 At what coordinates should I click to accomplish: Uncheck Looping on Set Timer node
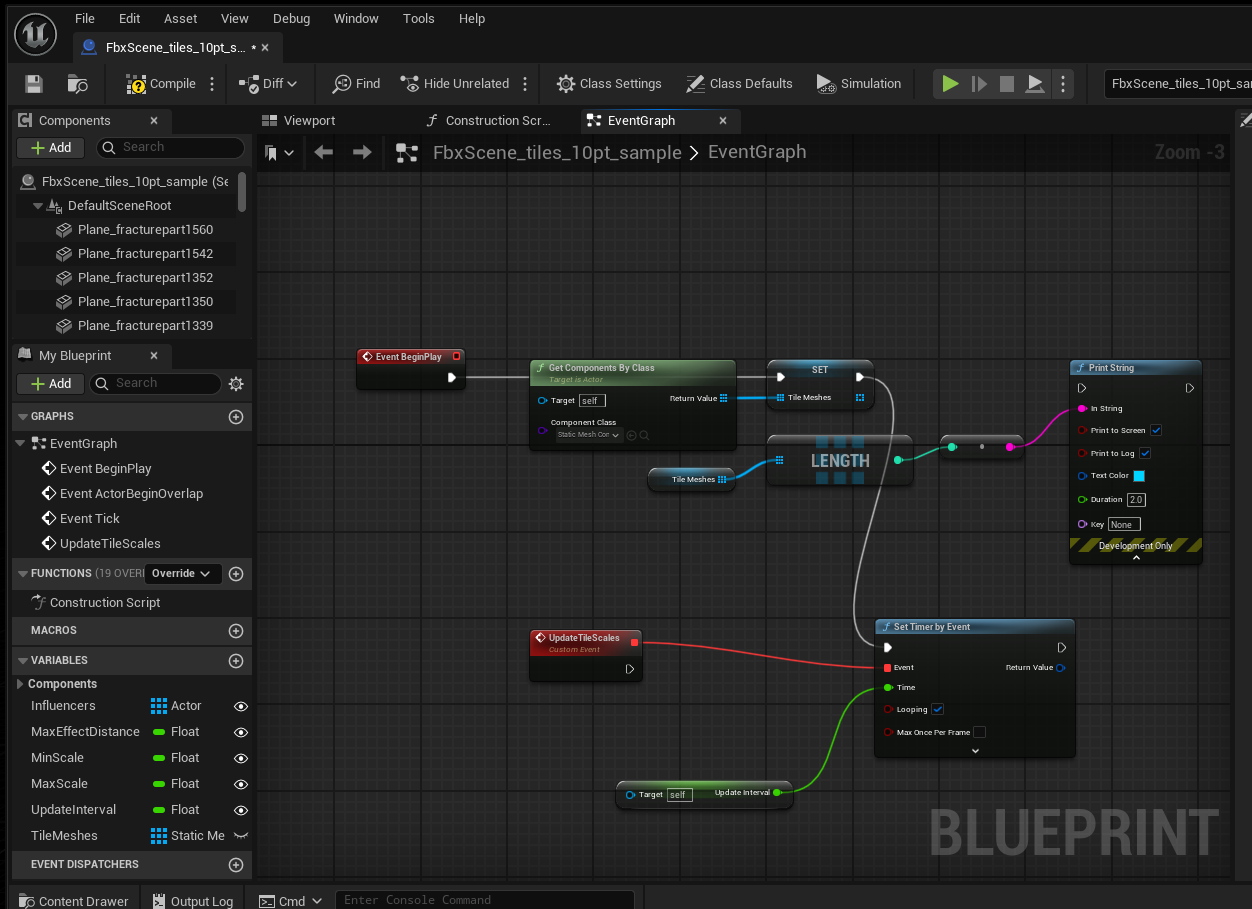coord(937,709)
